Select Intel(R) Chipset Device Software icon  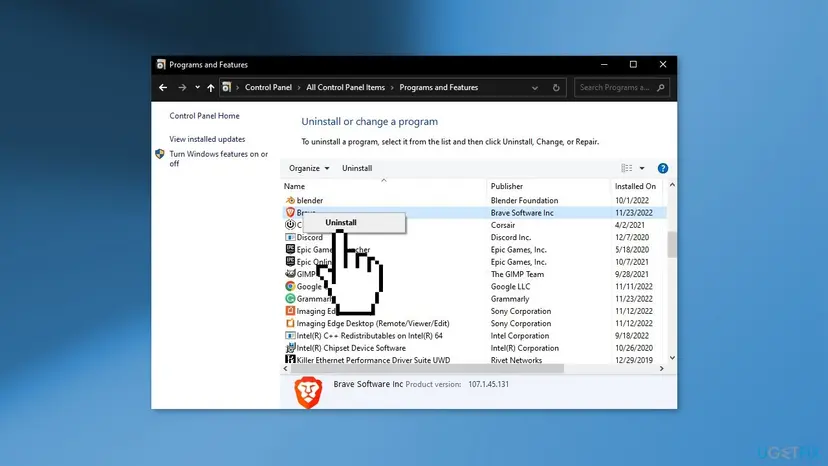pyautogui.click(x=290, y=348)
